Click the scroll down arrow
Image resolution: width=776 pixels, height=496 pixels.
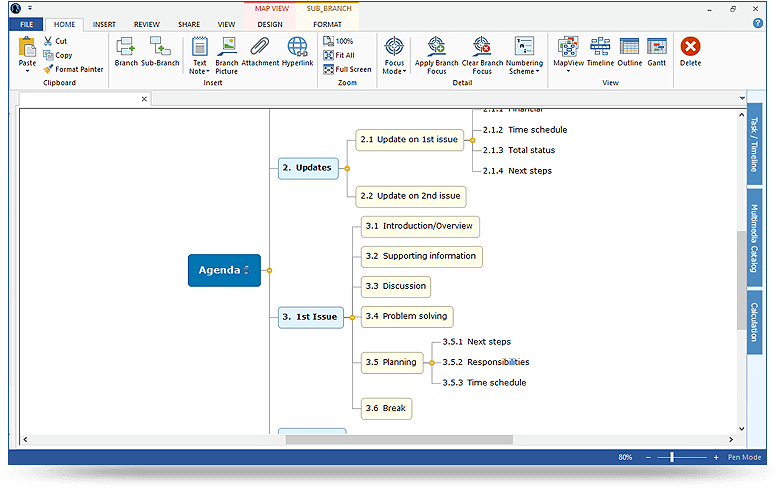[x=741, y=429]
